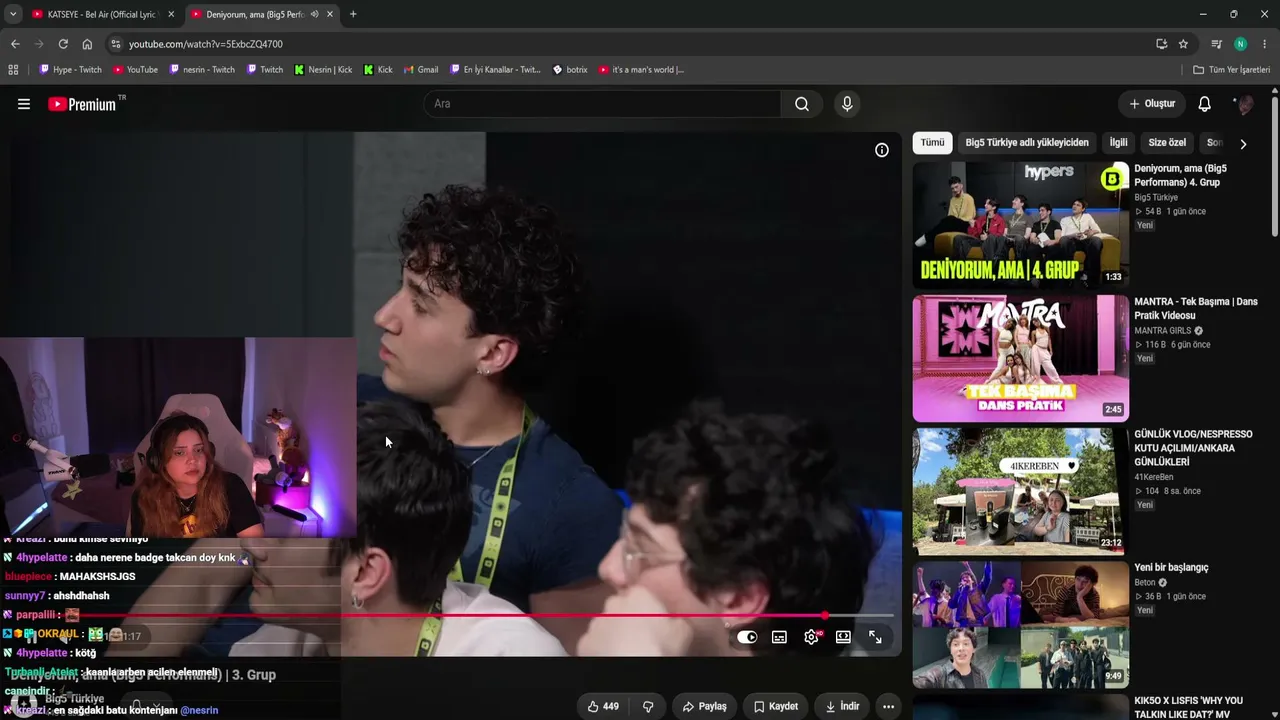The image size is (1280, 720).
Task: Open the Beton channel name
Action: pos(1145,583)
